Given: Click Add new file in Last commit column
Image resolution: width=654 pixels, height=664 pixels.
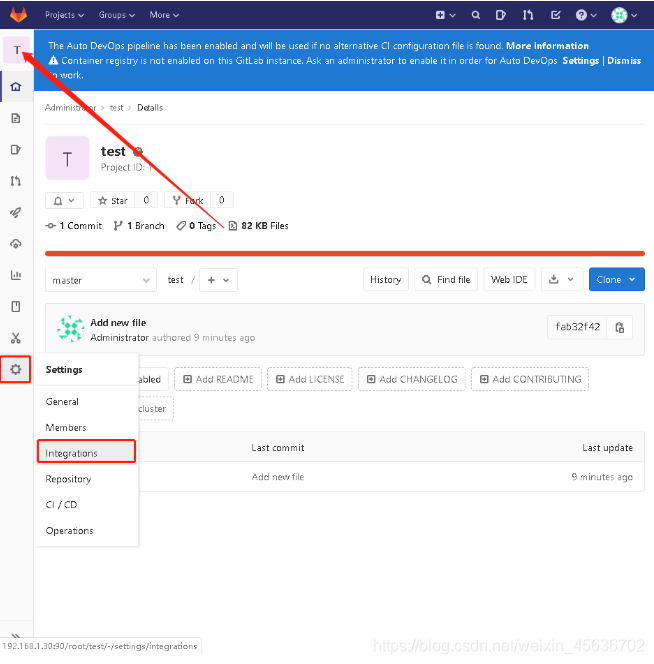Looking at the screenshot, I should point(278,477).
